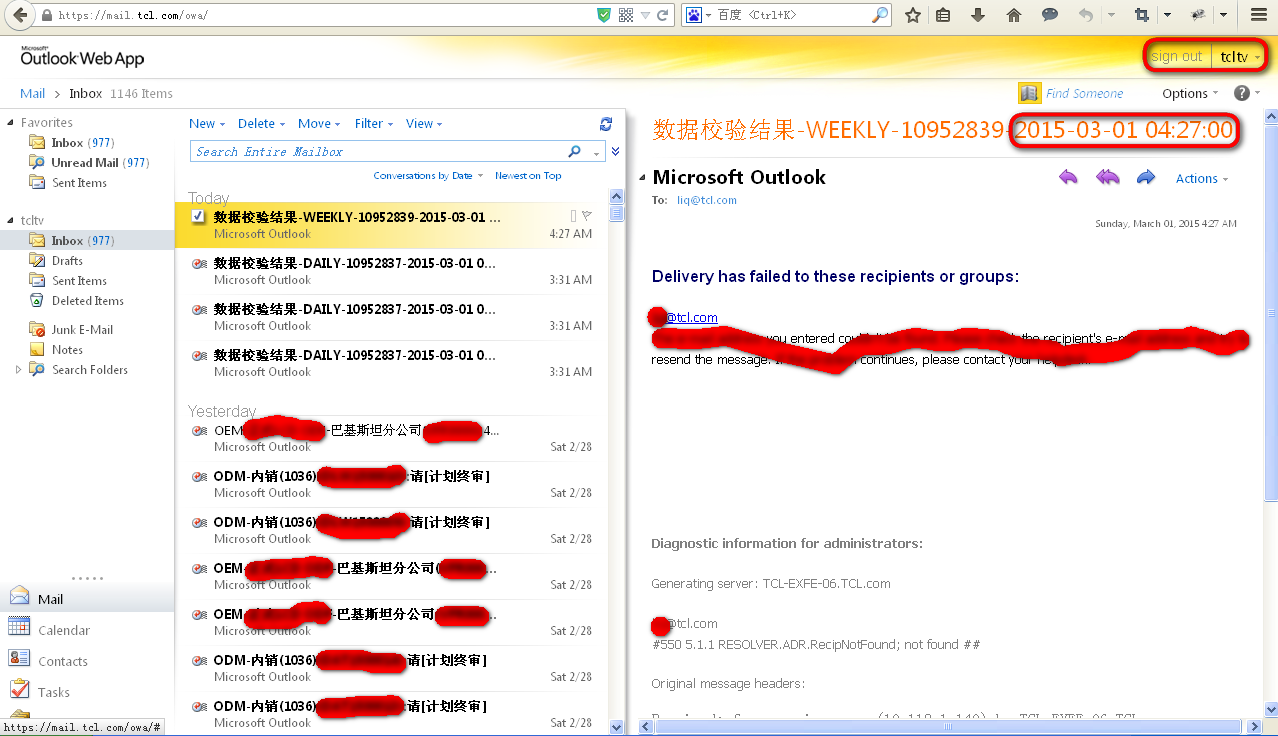Image resolution: width=1278 pixels, height=736 pixels.
Task: Refresh the mail list with the blue arrows icon
Action: [x=605, y=124]
